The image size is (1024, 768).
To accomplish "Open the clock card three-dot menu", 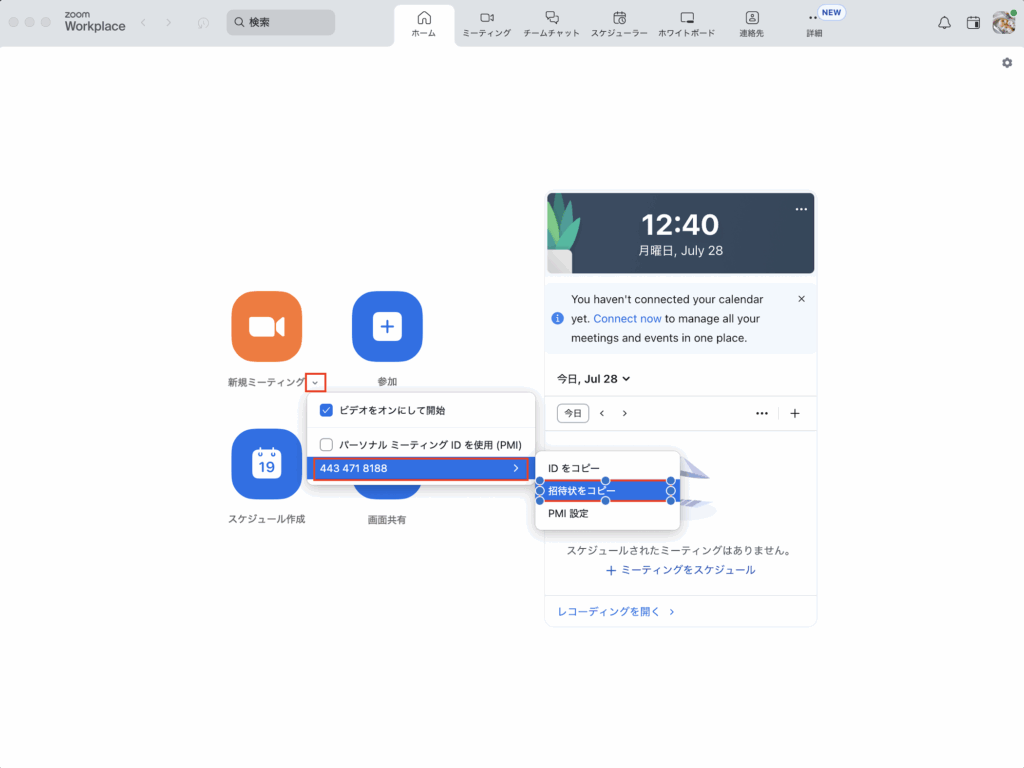I will (x=801, y=209).
